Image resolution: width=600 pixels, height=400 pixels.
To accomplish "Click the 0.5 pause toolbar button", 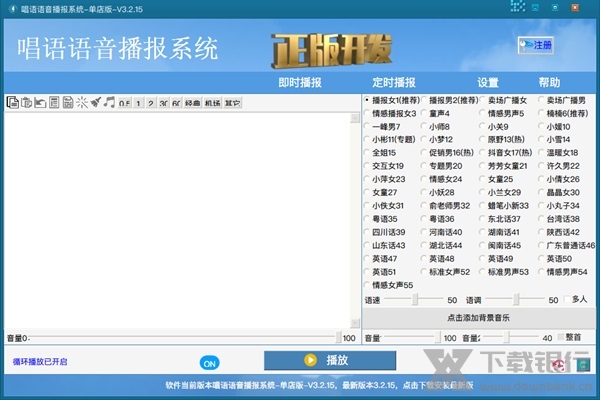I will pos(124,103).
